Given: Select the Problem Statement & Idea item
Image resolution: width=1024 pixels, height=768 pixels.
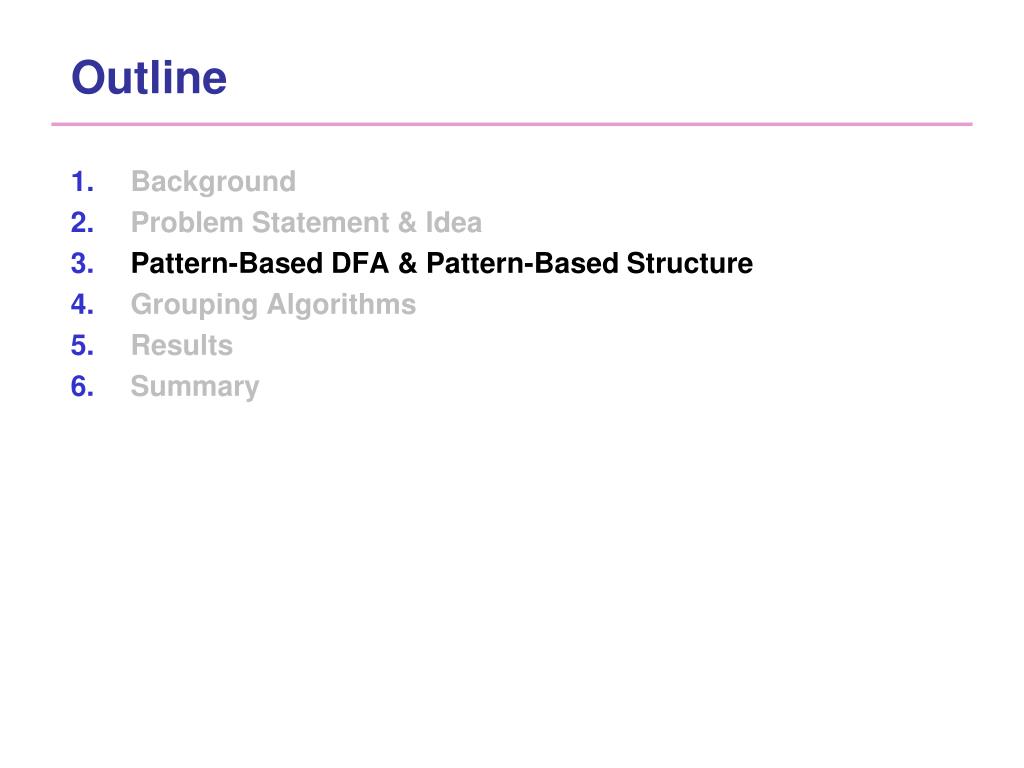Looking at the screenshot, I should [306, 223].
